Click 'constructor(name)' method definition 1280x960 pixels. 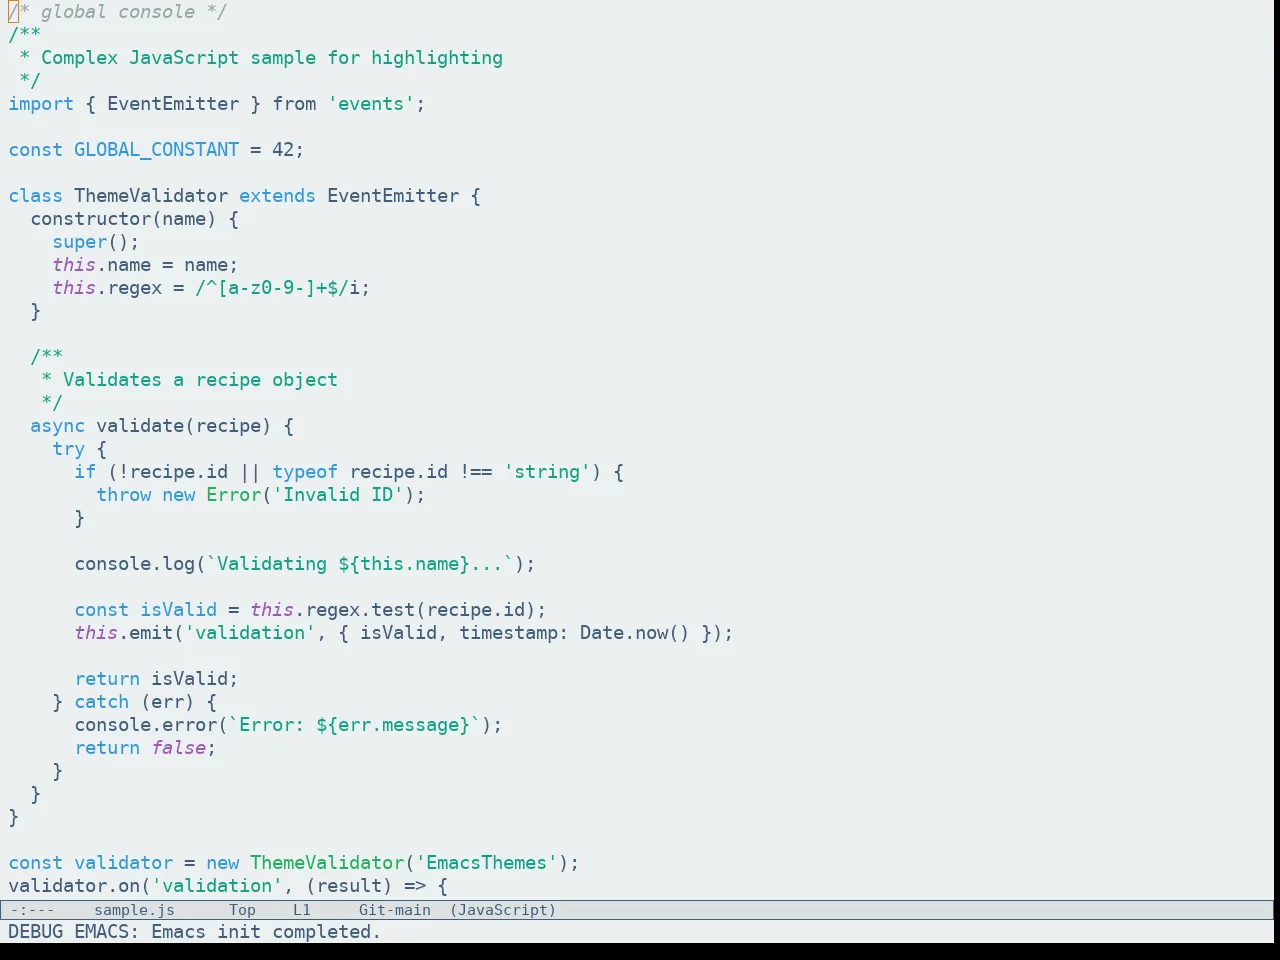[123, 219]
